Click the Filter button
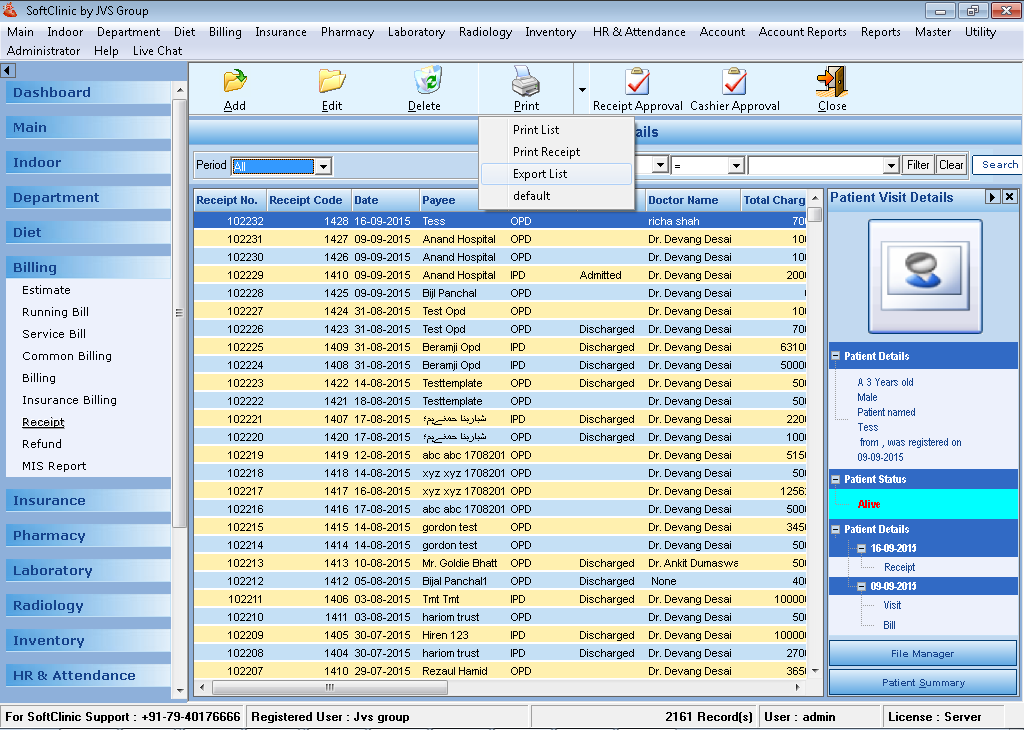 [918, 166]
